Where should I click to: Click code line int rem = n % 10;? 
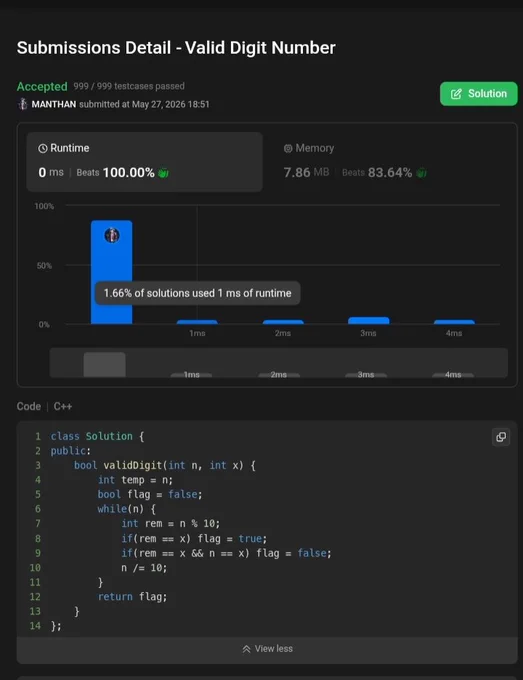pyautogui.click(x=170, y=524)
